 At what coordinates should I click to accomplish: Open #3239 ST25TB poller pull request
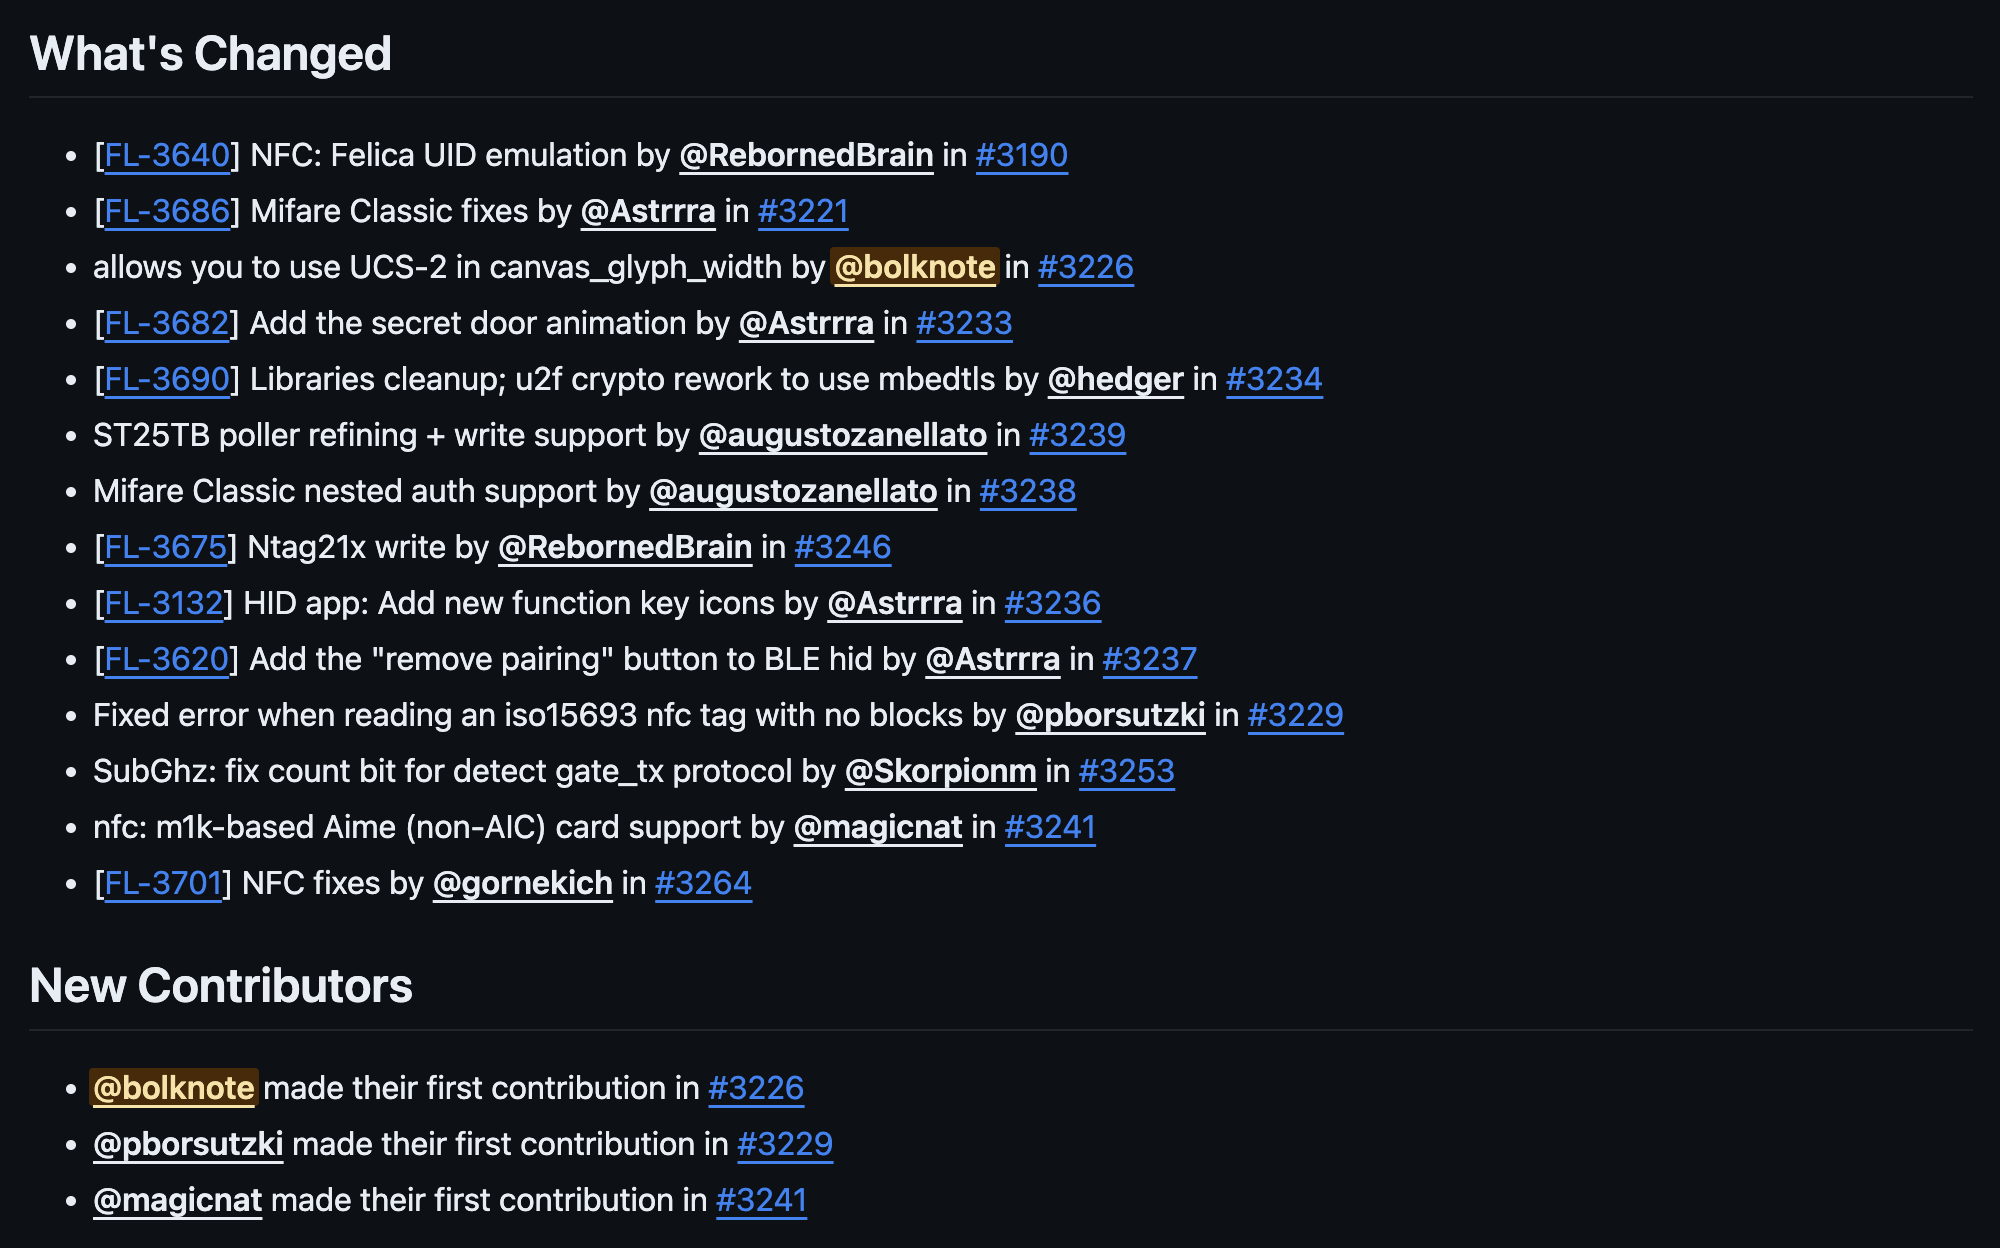click(1077, 435)
